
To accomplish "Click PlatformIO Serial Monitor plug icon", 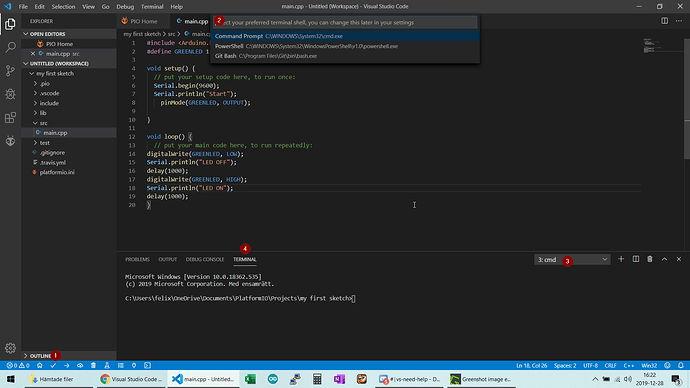I will 134,366.
